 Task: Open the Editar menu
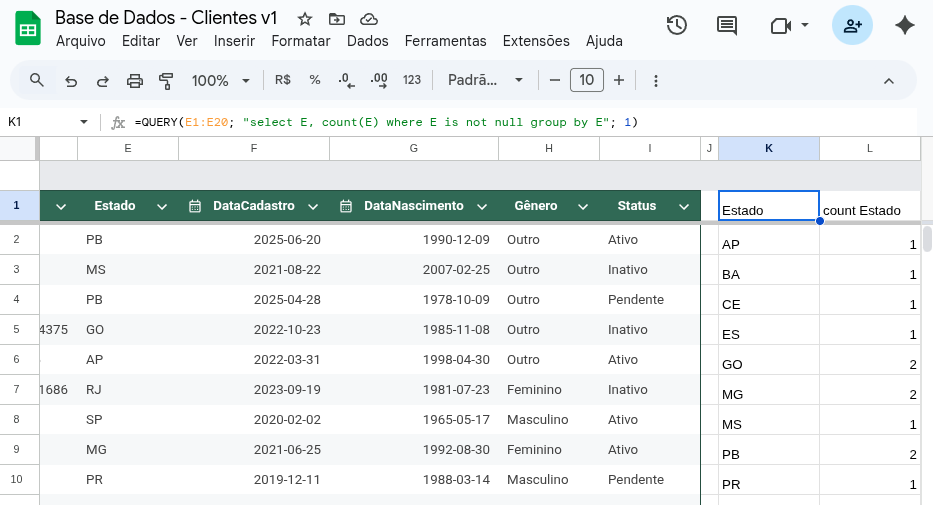click(141, 41)
